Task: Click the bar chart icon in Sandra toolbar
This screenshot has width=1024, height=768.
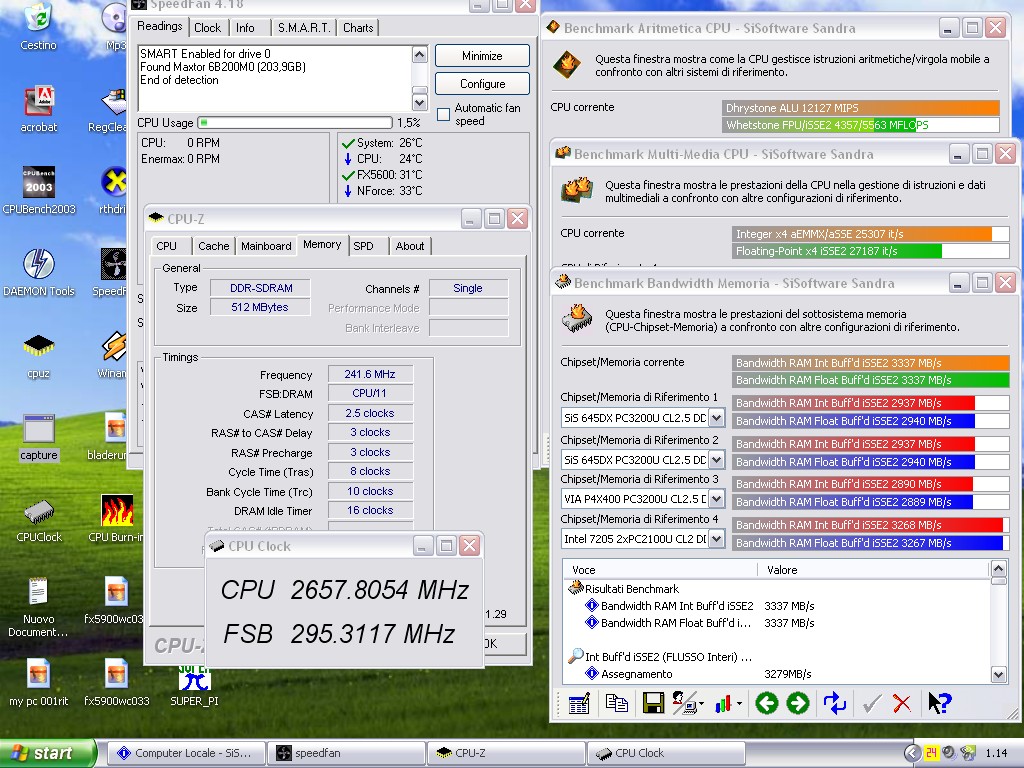Action: tap(723, 704)
